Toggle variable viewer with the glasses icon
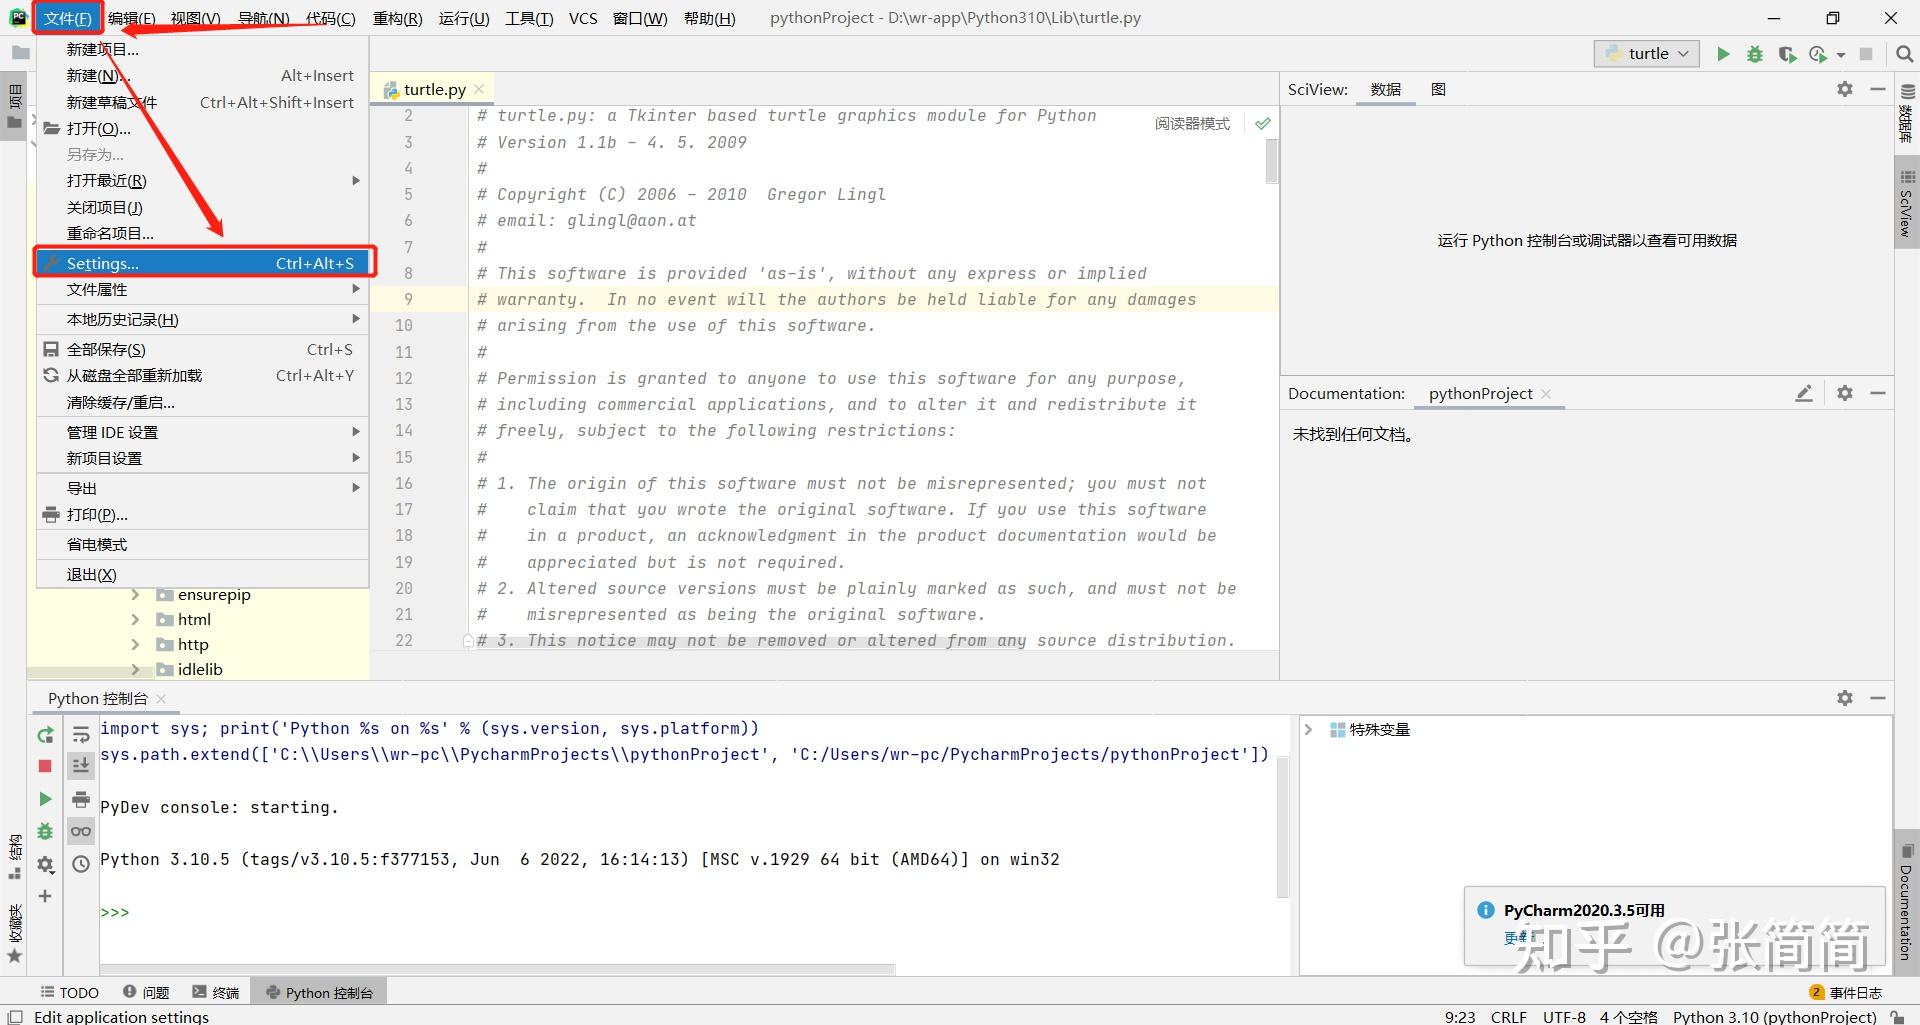1920x1025 pixels. coord(81,831)
